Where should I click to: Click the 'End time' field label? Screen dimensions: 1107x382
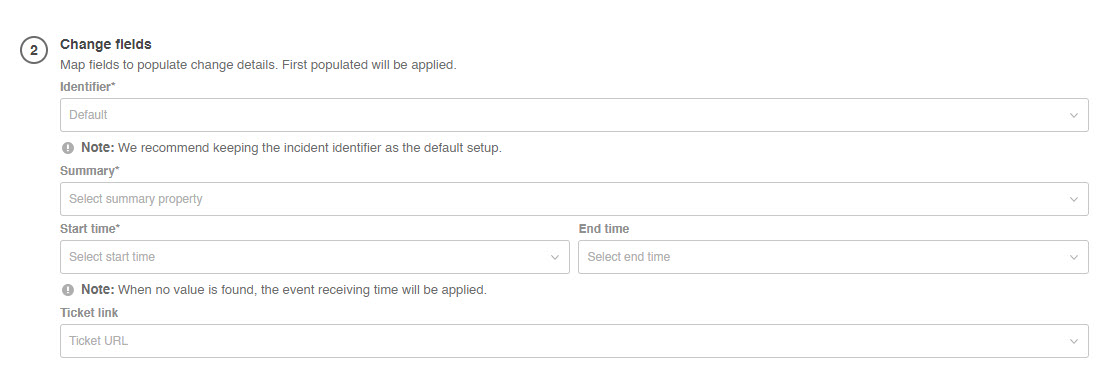point(604,229)
